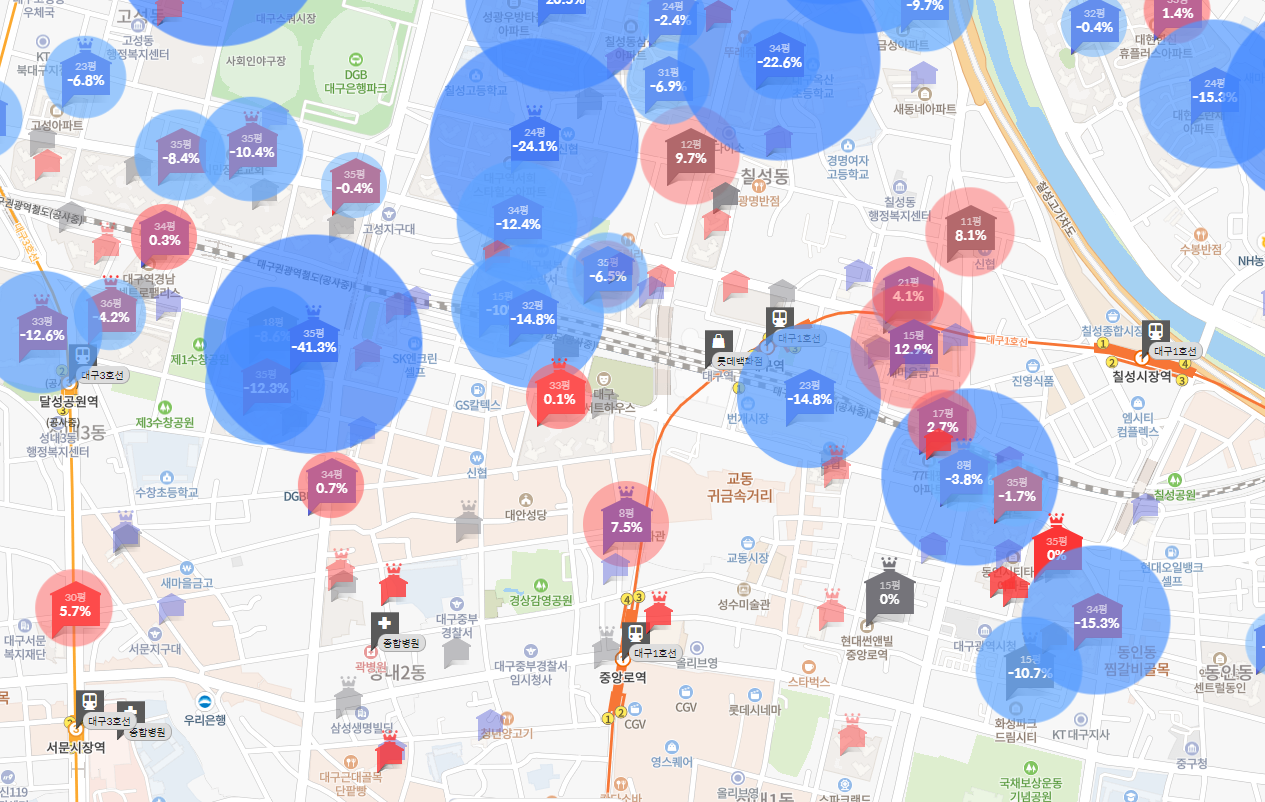The image size is (1265, 802).
Task: Select the 엠시티 컴플렉스 label
Action: (x=1140, y=425)
